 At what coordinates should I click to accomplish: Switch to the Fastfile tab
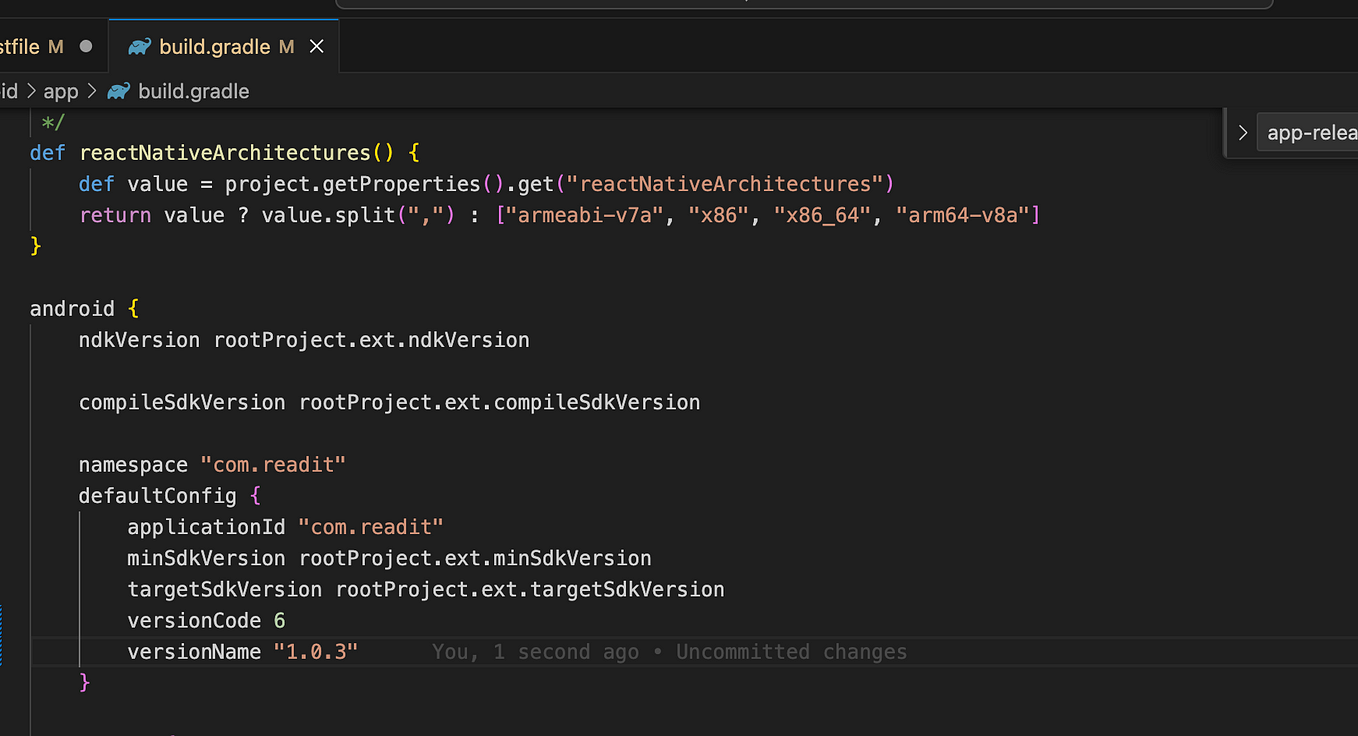tap(30, 45)
